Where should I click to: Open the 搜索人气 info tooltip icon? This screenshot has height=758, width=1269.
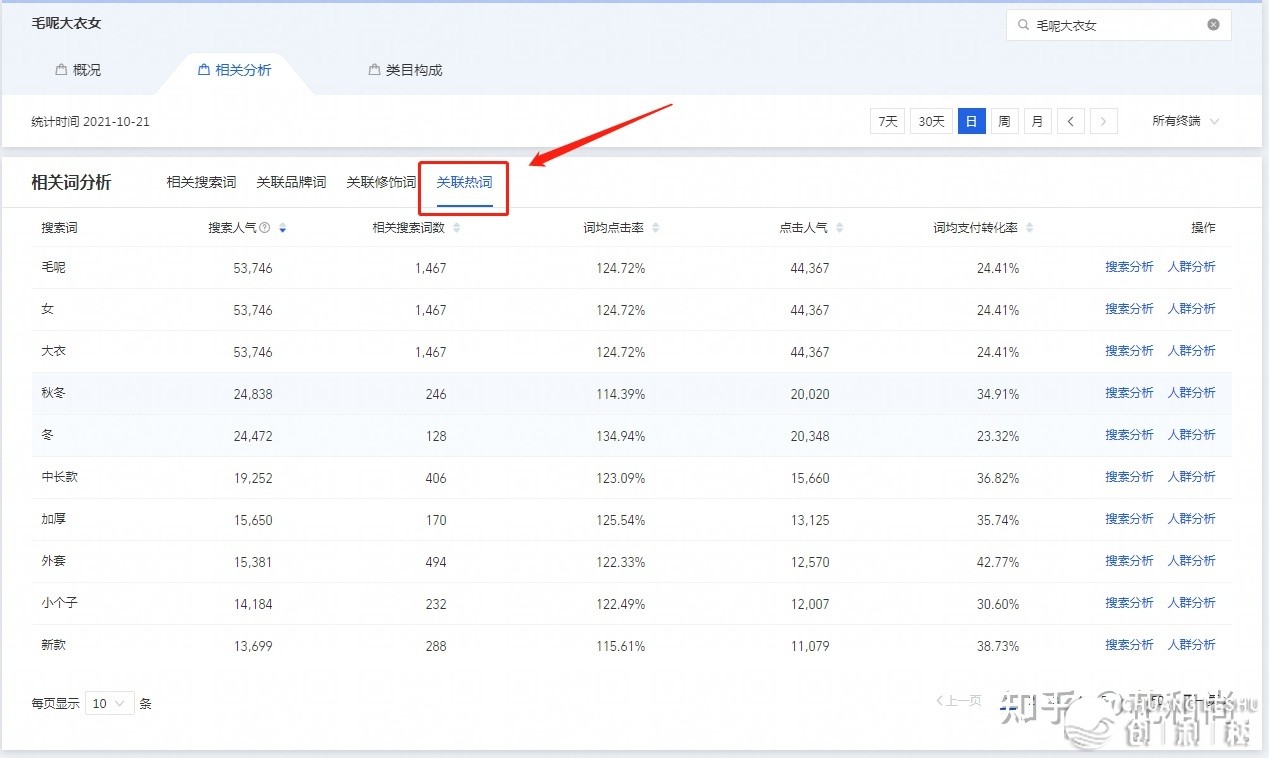click(x=265, y=227)
